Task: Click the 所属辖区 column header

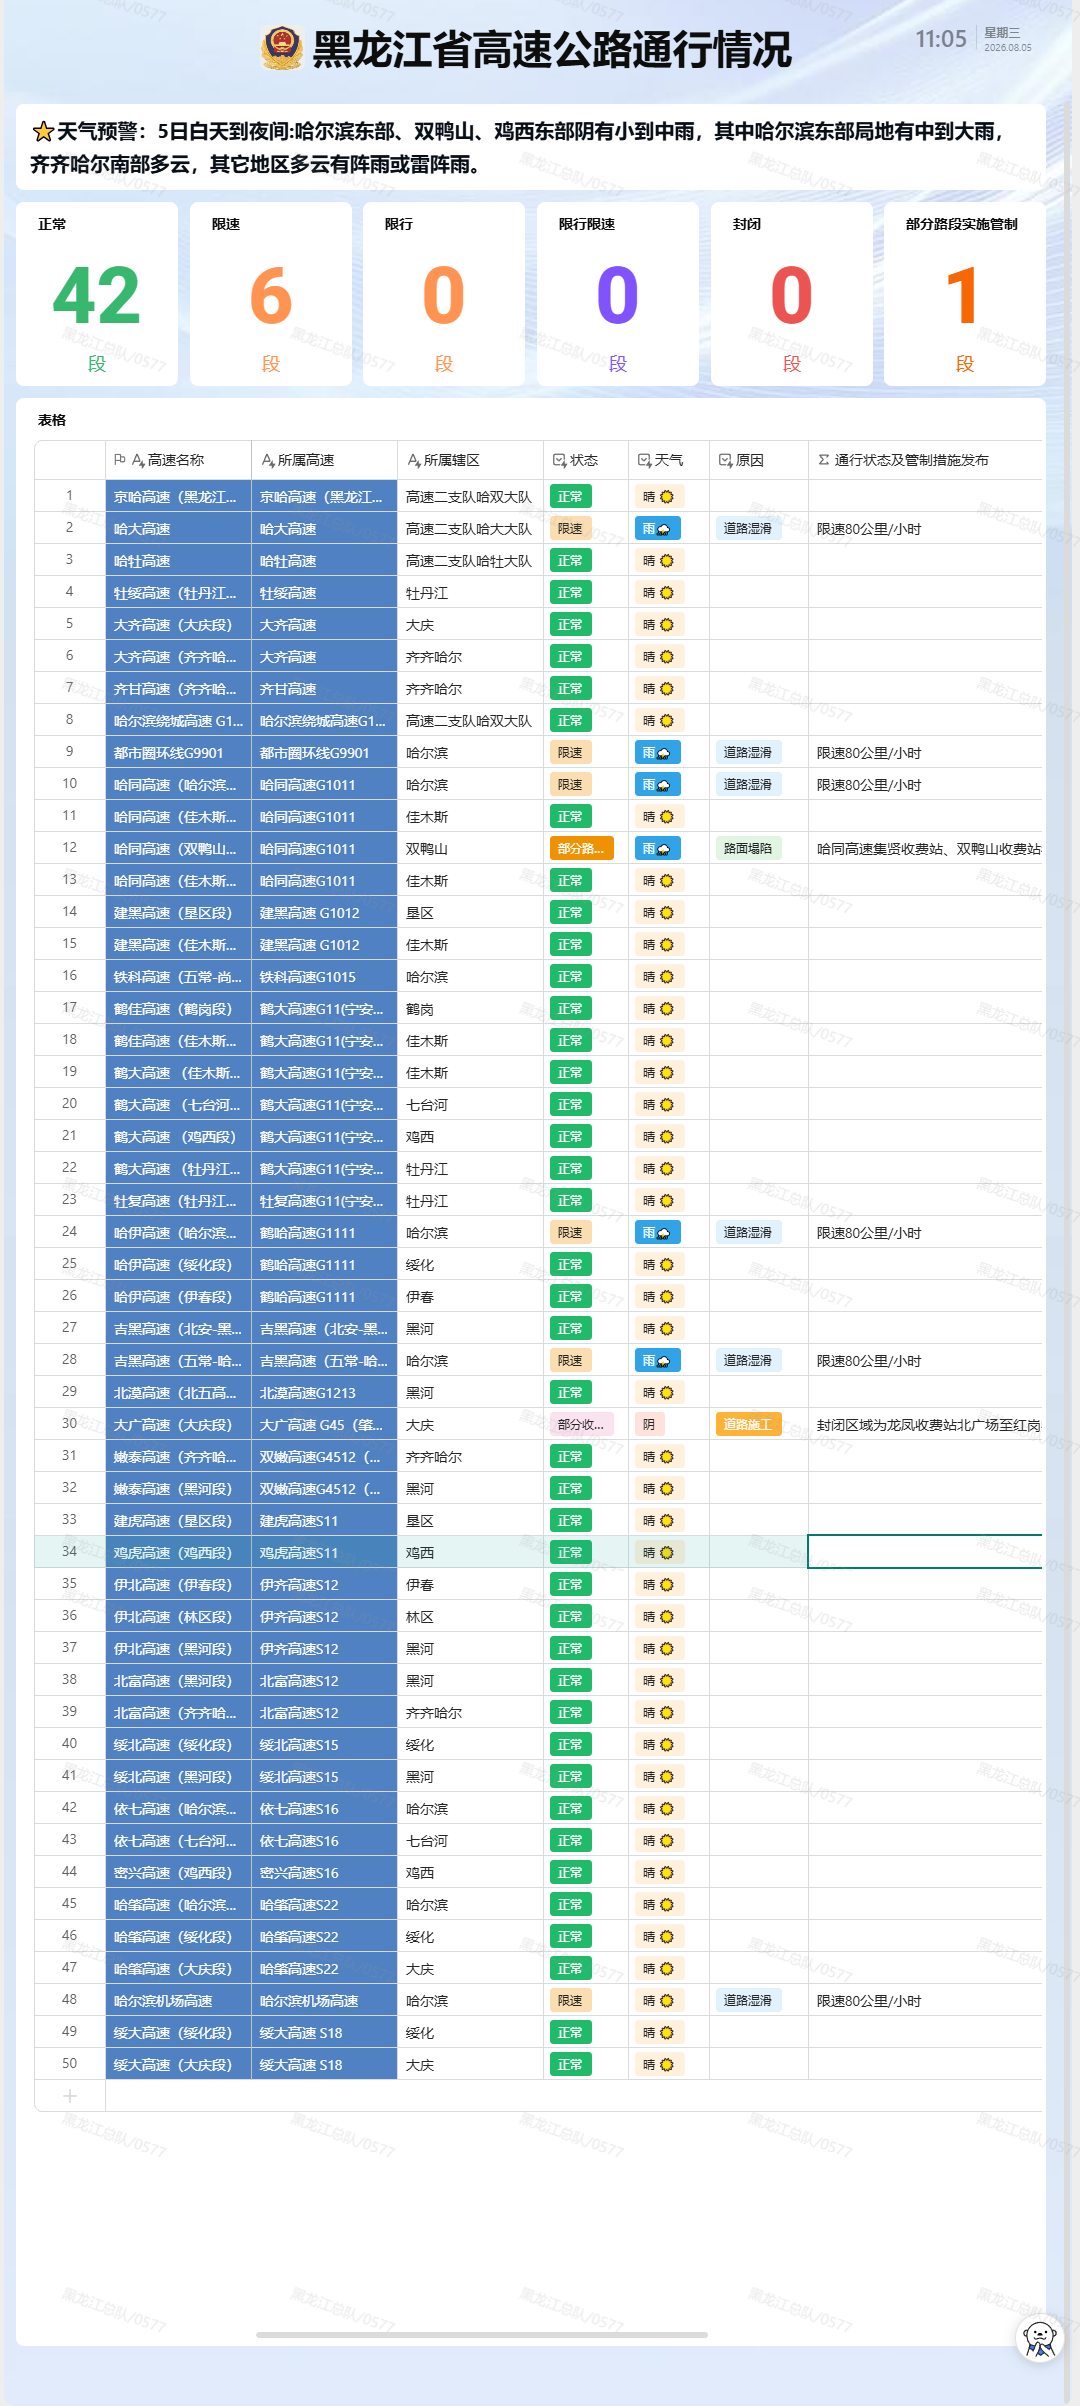Action: [470, 460]
